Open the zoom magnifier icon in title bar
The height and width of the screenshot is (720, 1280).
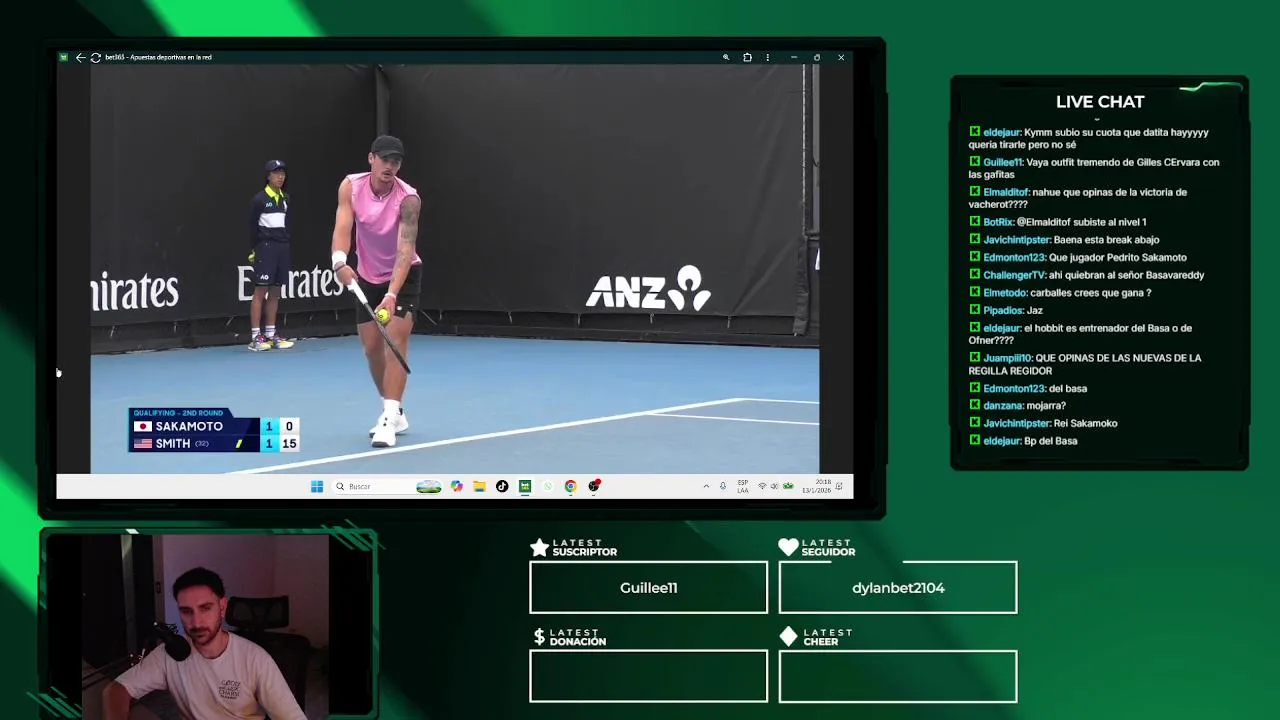(726, 57)
